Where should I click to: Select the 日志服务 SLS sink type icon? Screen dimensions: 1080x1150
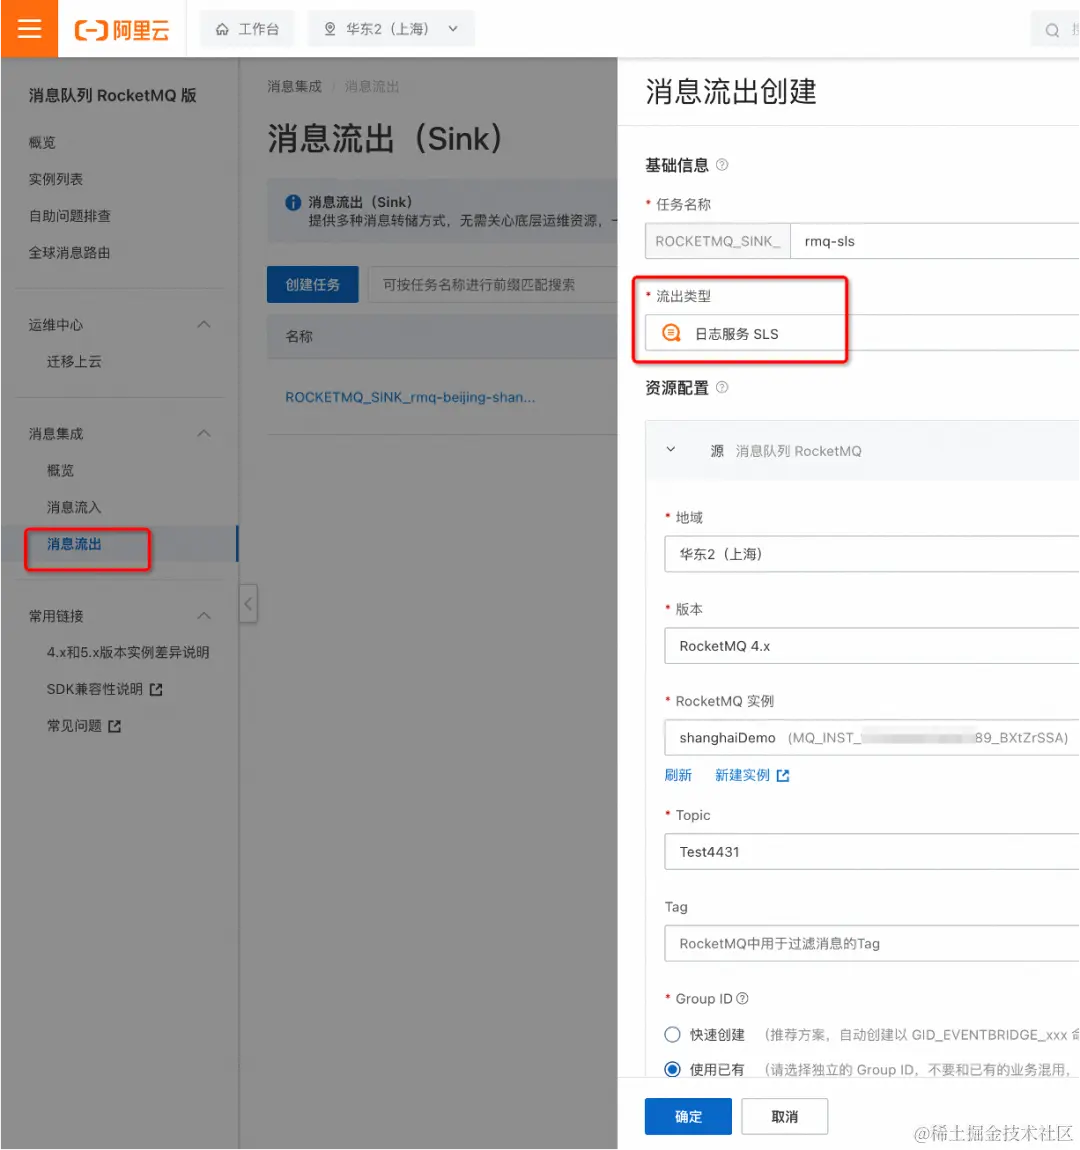670,333
